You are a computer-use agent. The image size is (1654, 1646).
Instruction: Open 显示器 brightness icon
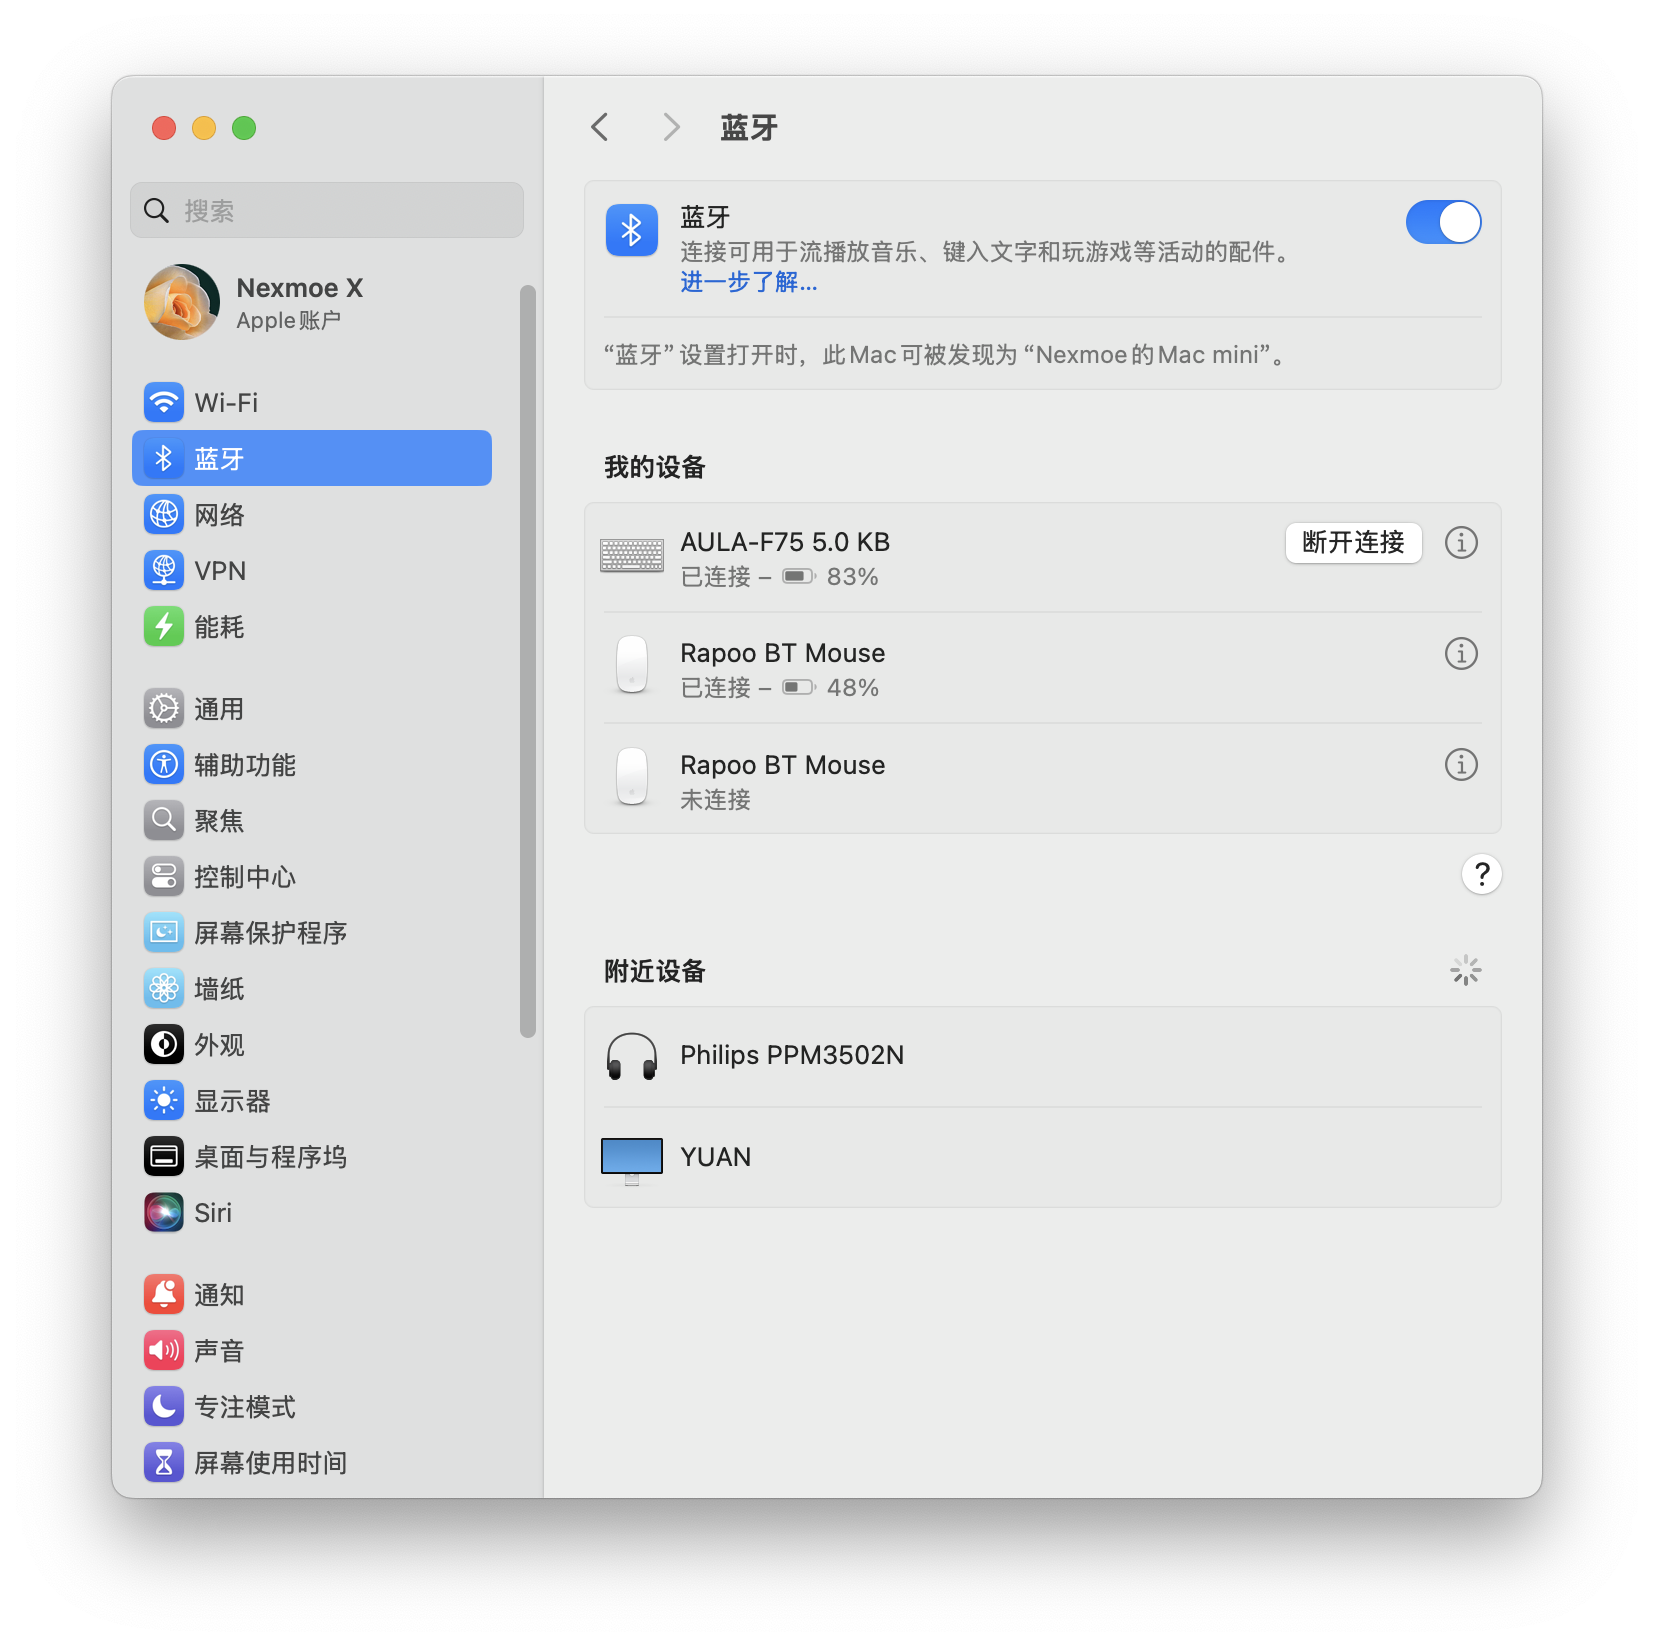(164, 1101)
